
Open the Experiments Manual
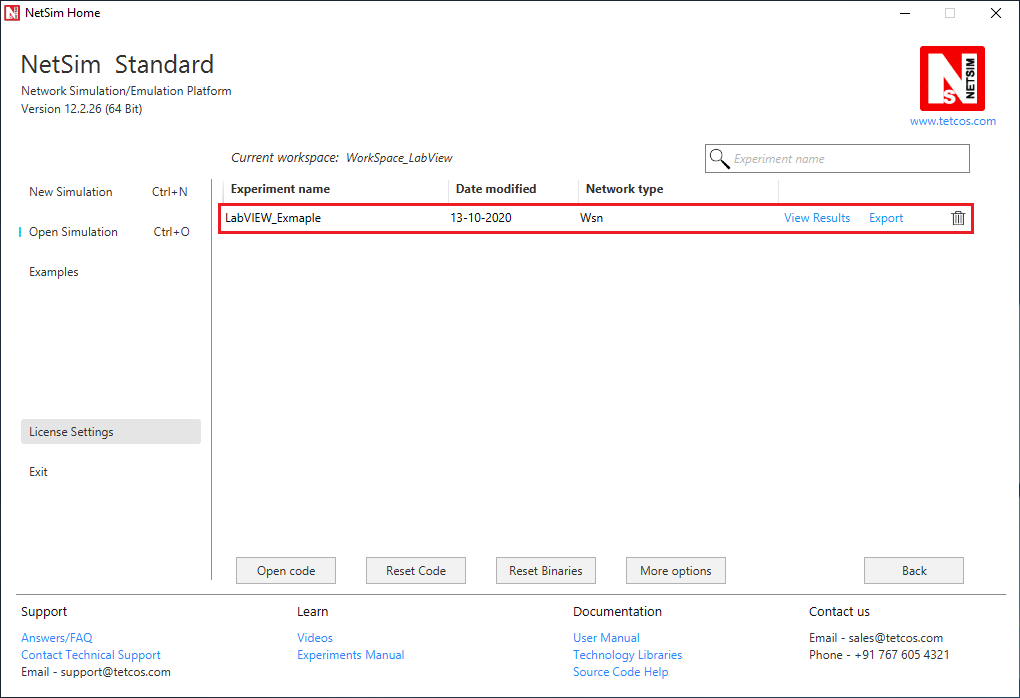click(350, 654)
